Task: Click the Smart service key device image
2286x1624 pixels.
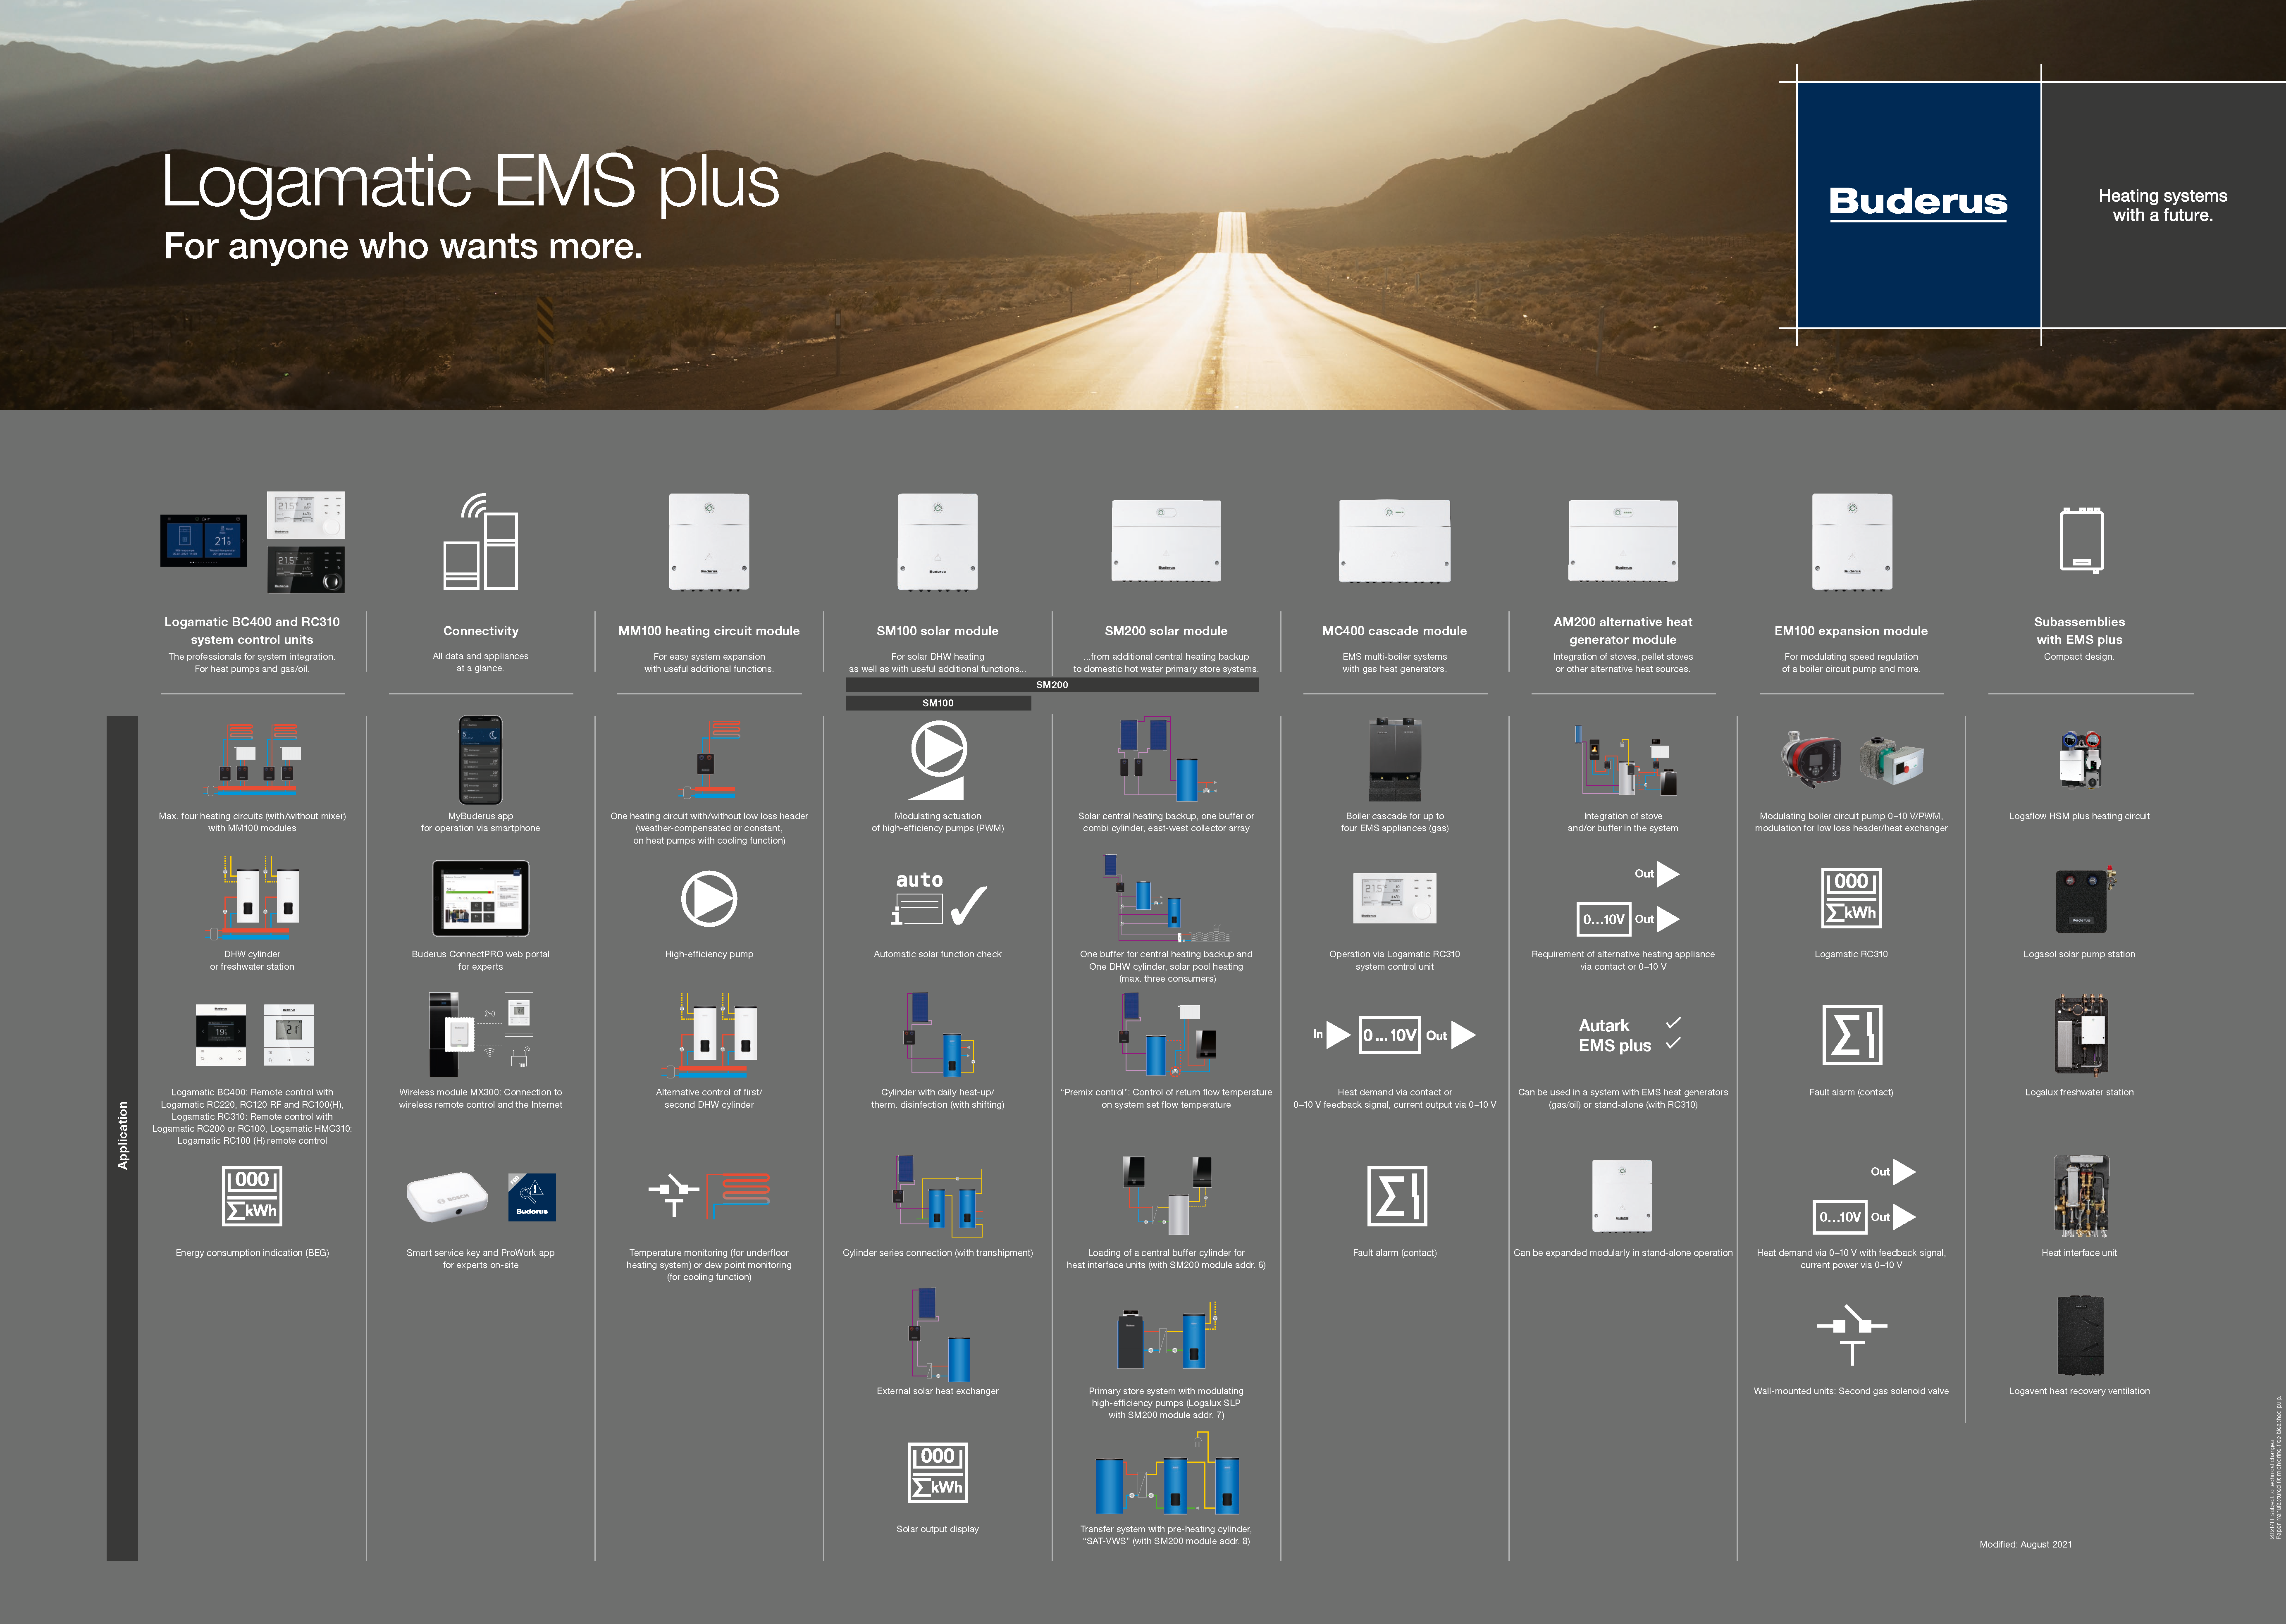Action: coord(447,1197)
